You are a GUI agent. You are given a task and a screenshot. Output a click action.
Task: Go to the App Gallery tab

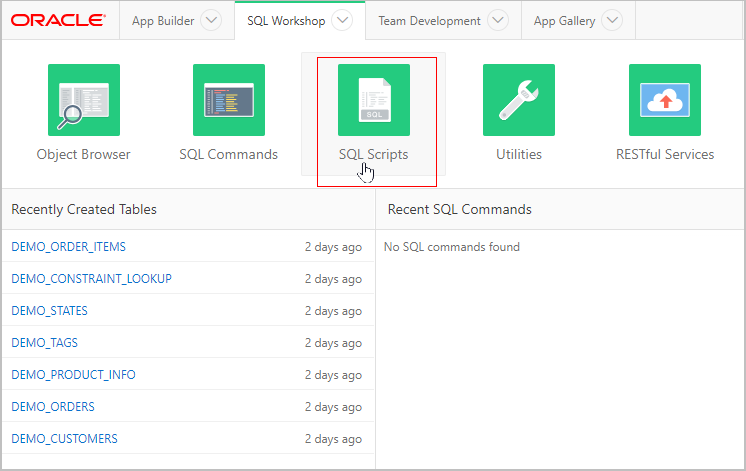[x=564, y=21]
